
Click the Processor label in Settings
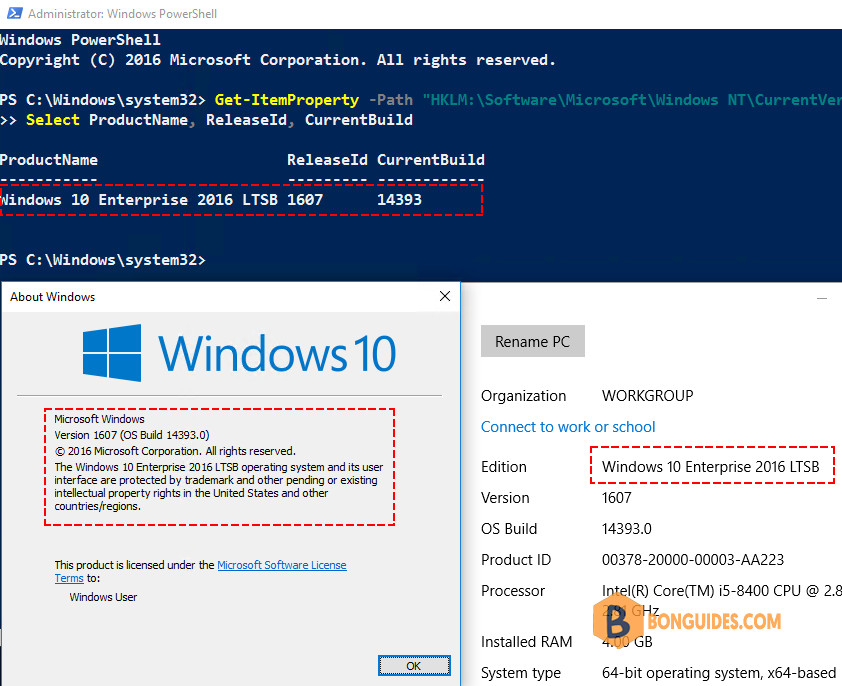pyautogui.click(x=513, y=591)
